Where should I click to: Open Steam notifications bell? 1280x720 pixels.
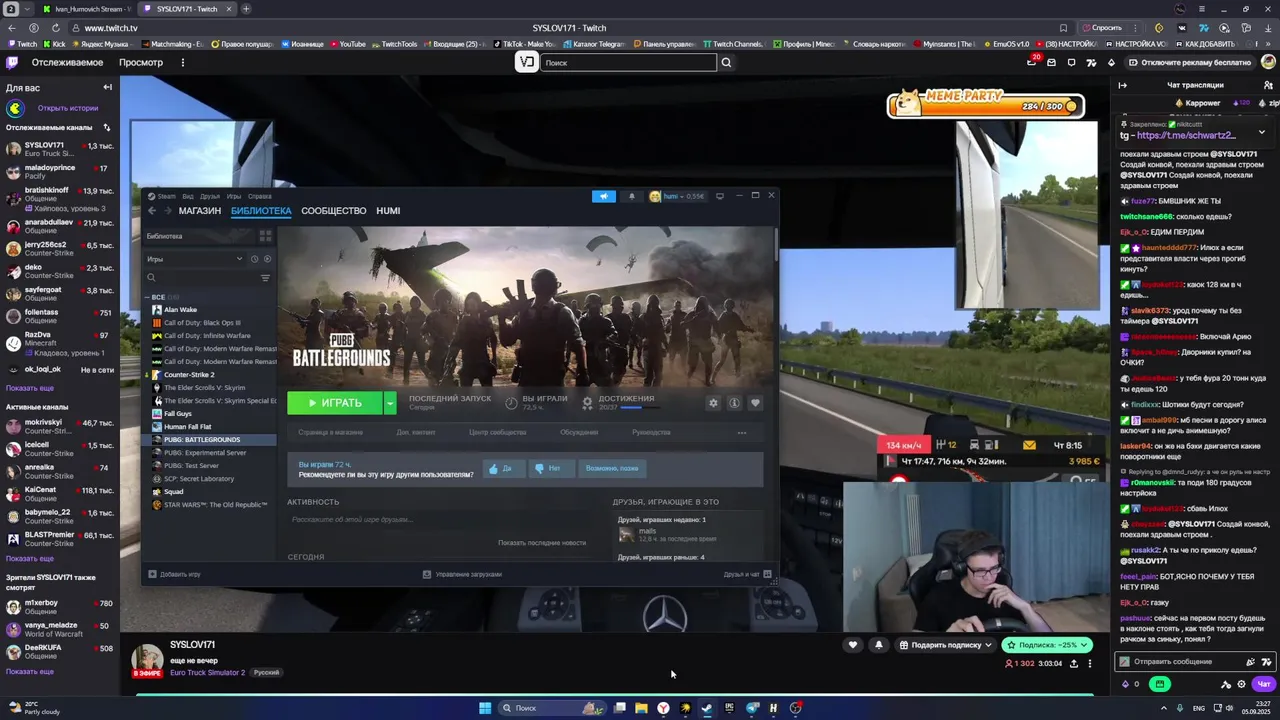click(x=631, y=196)
